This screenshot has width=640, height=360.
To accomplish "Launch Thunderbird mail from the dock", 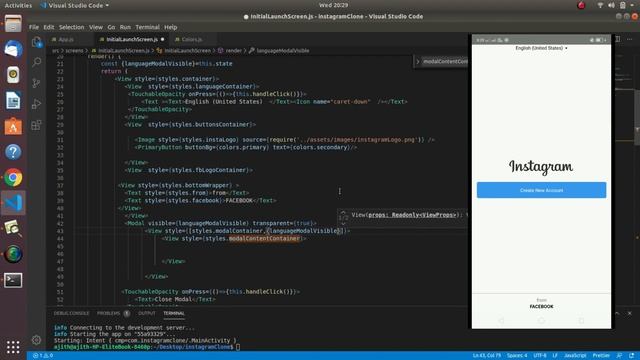I will point(13,49).
